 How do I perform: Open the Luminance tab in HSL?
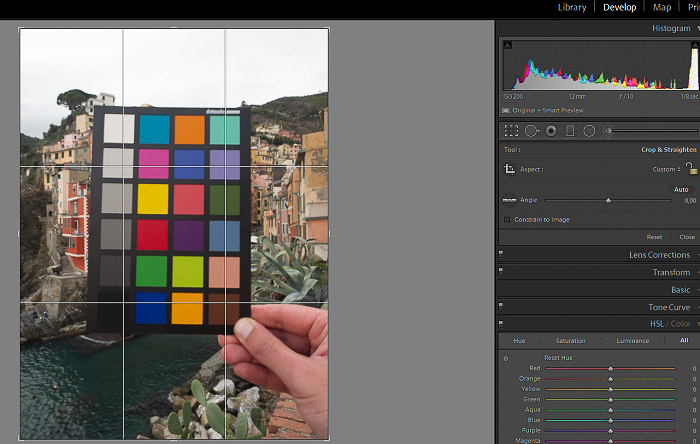coord(633,340)
